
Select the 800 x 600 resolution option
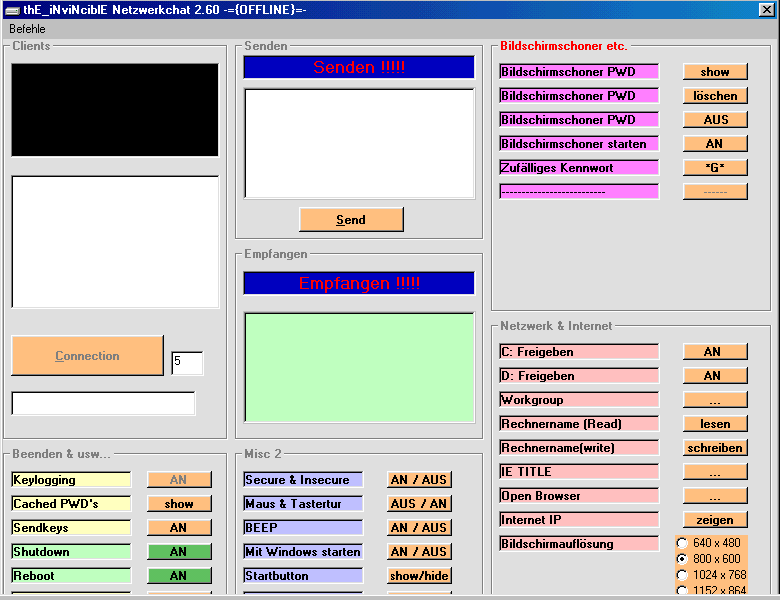point(683,559)
